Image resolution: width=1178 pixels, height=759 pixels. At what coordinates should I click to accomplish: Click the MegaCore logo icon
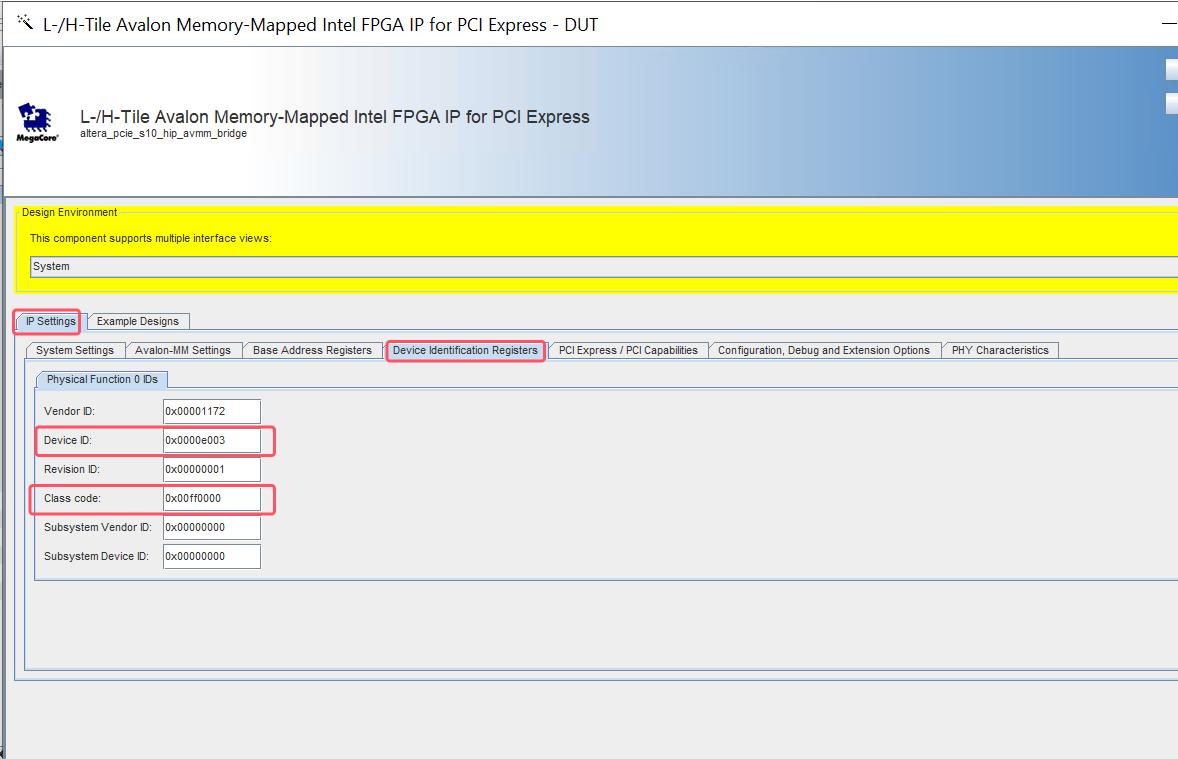[x=37, y=122]
